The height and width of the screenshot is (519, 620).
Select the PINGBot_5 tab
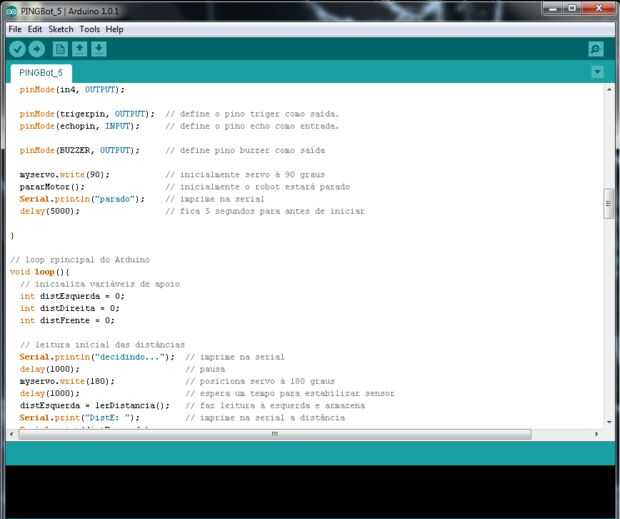(41, 73)
